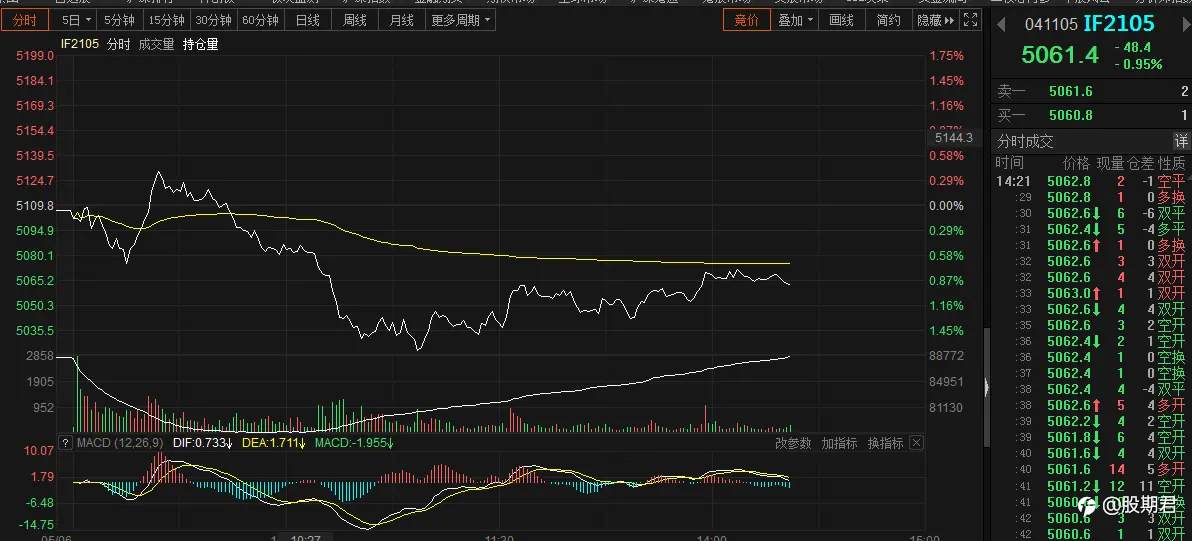This screenshot has height=541, width=1192.
Task: Click the 现量 column header
Action: click(1109, 163)
